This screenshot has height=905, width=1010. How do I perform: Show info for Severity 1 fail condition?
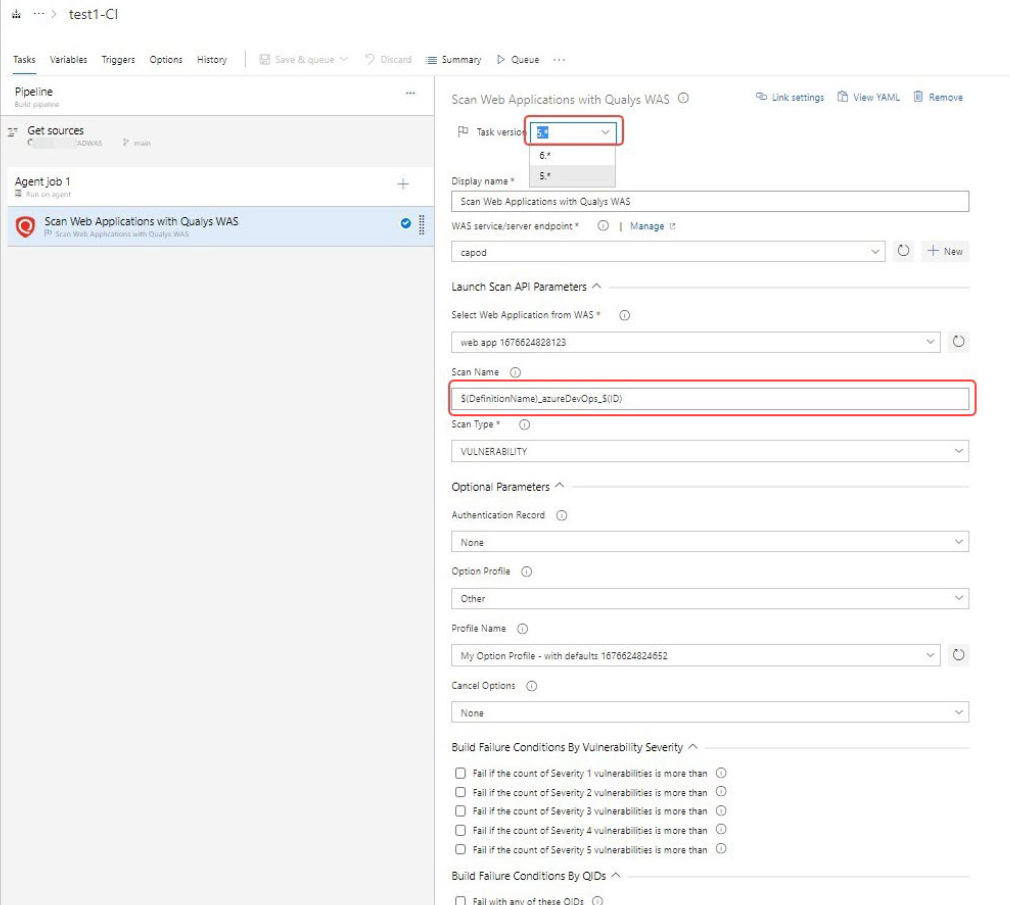coord(721,773)
